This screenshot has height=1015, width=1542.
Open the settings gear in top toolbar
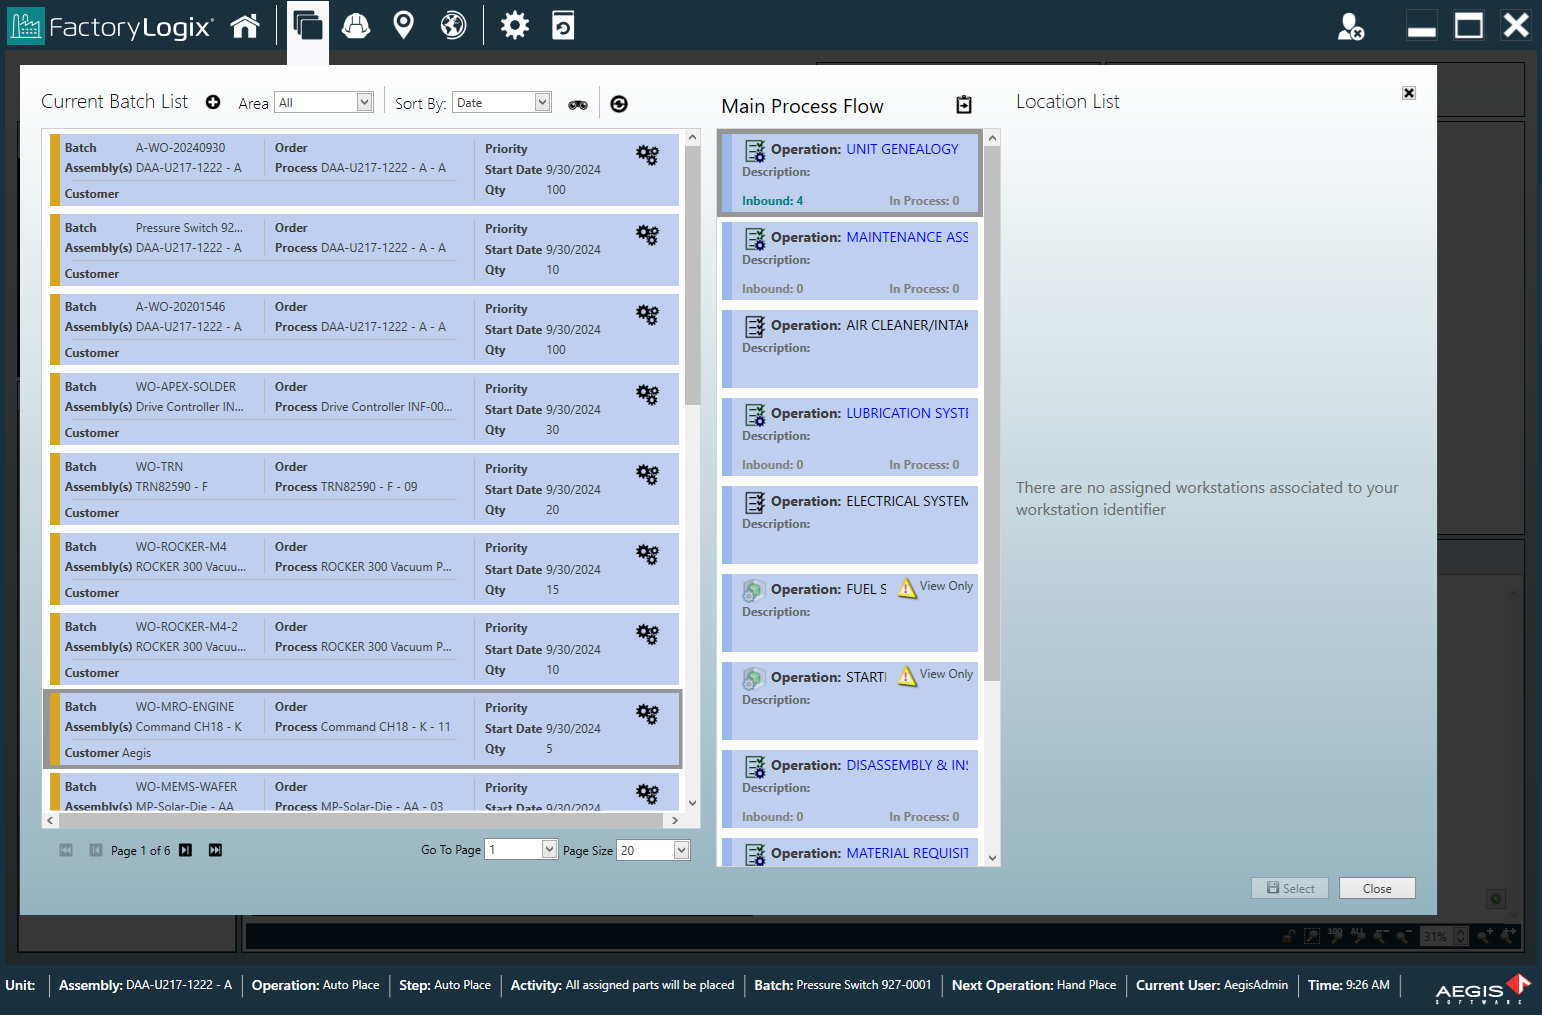pyautogui.click(x=514, y=25)
